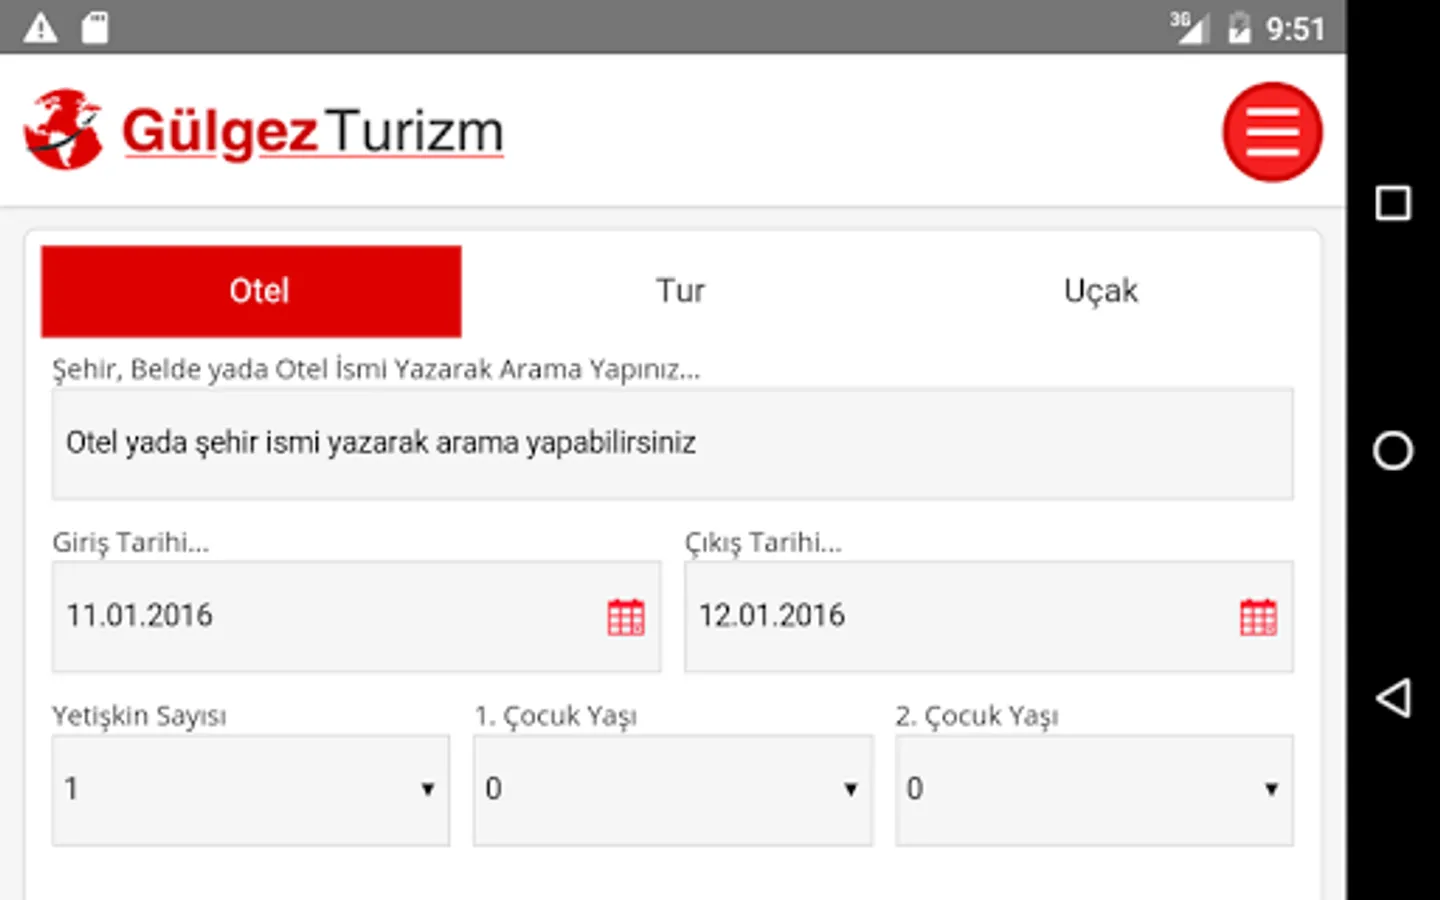Tap Android home circle button

coord(1393,450)
